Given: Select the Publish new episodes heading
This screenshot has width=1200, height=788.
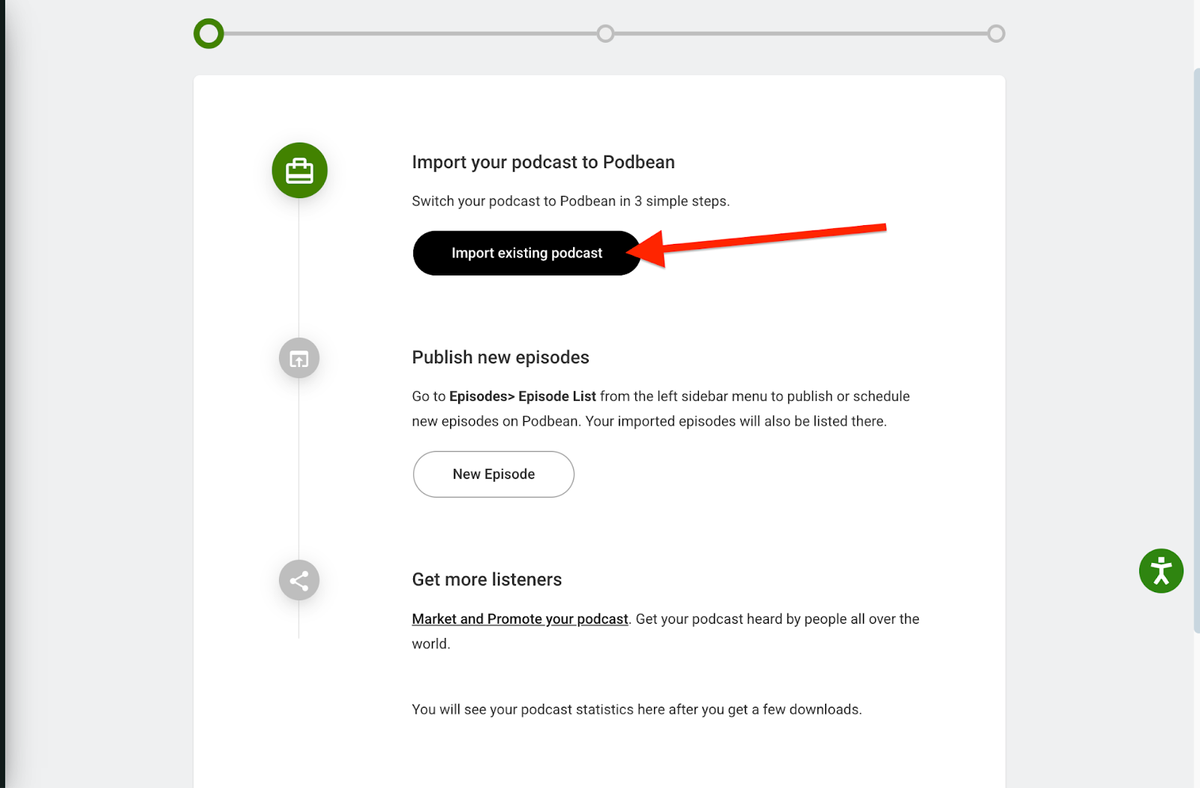Looking at the screenshot, I should click(x=500, y=357).
